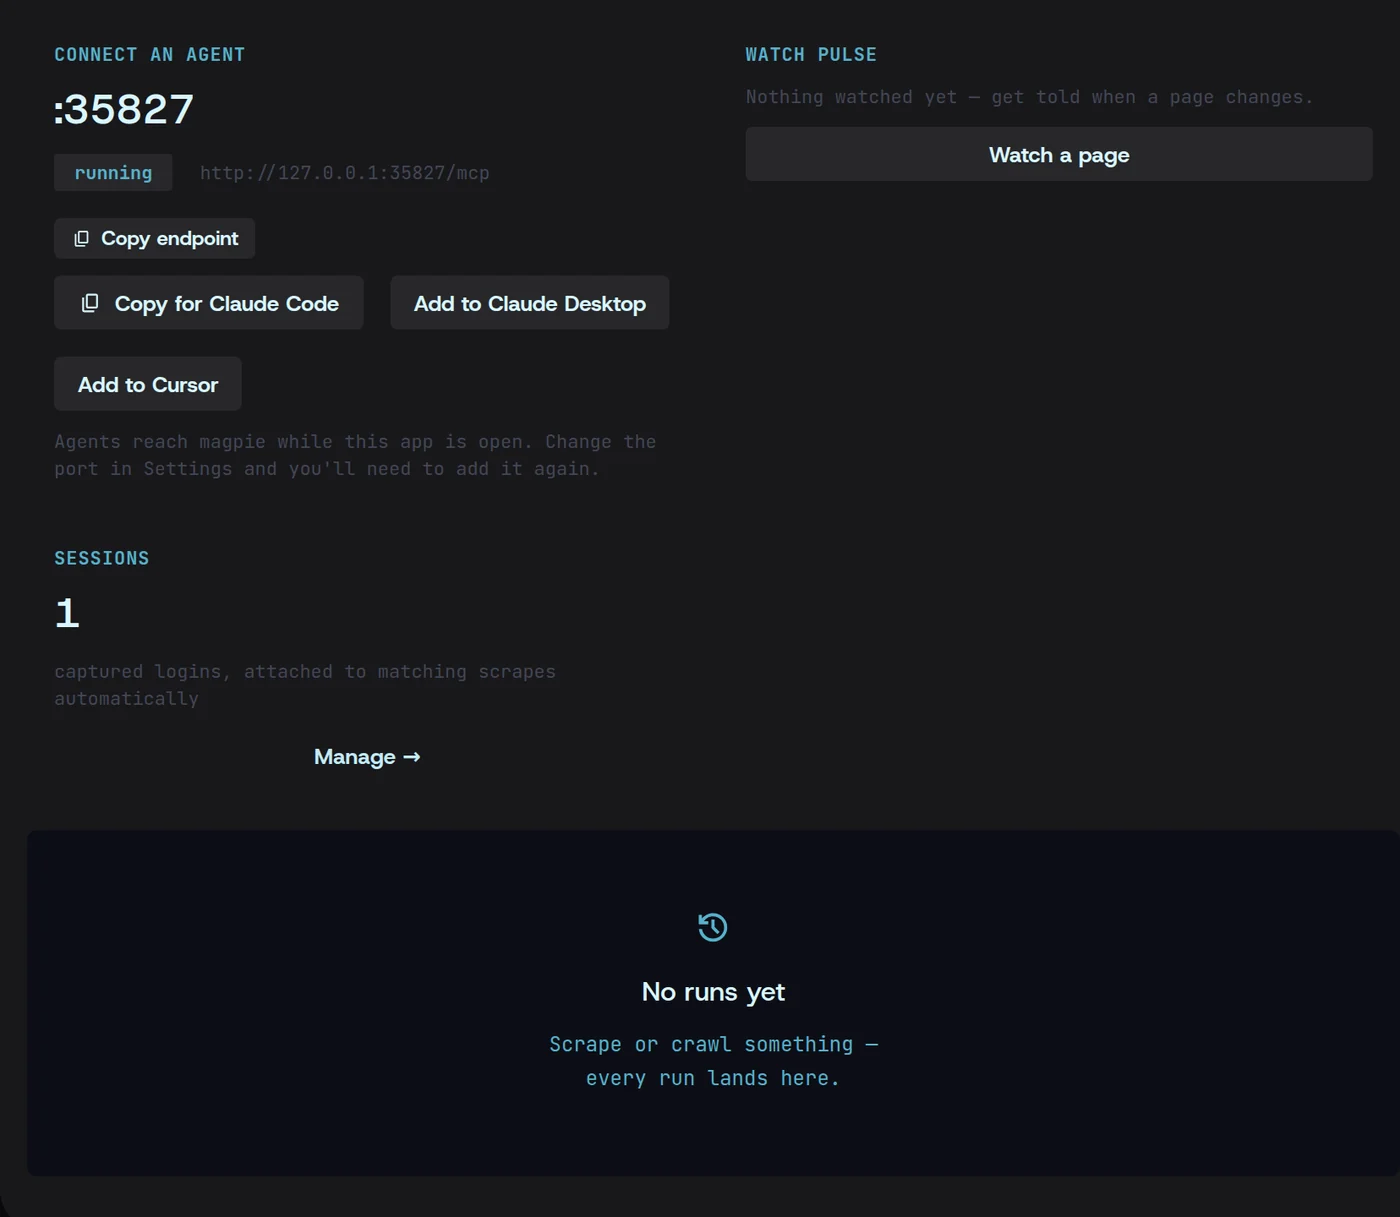The width and height of the screenshot is (1400, 1217).
Task: Click the No runs yet title
Action: click(713, 992)
